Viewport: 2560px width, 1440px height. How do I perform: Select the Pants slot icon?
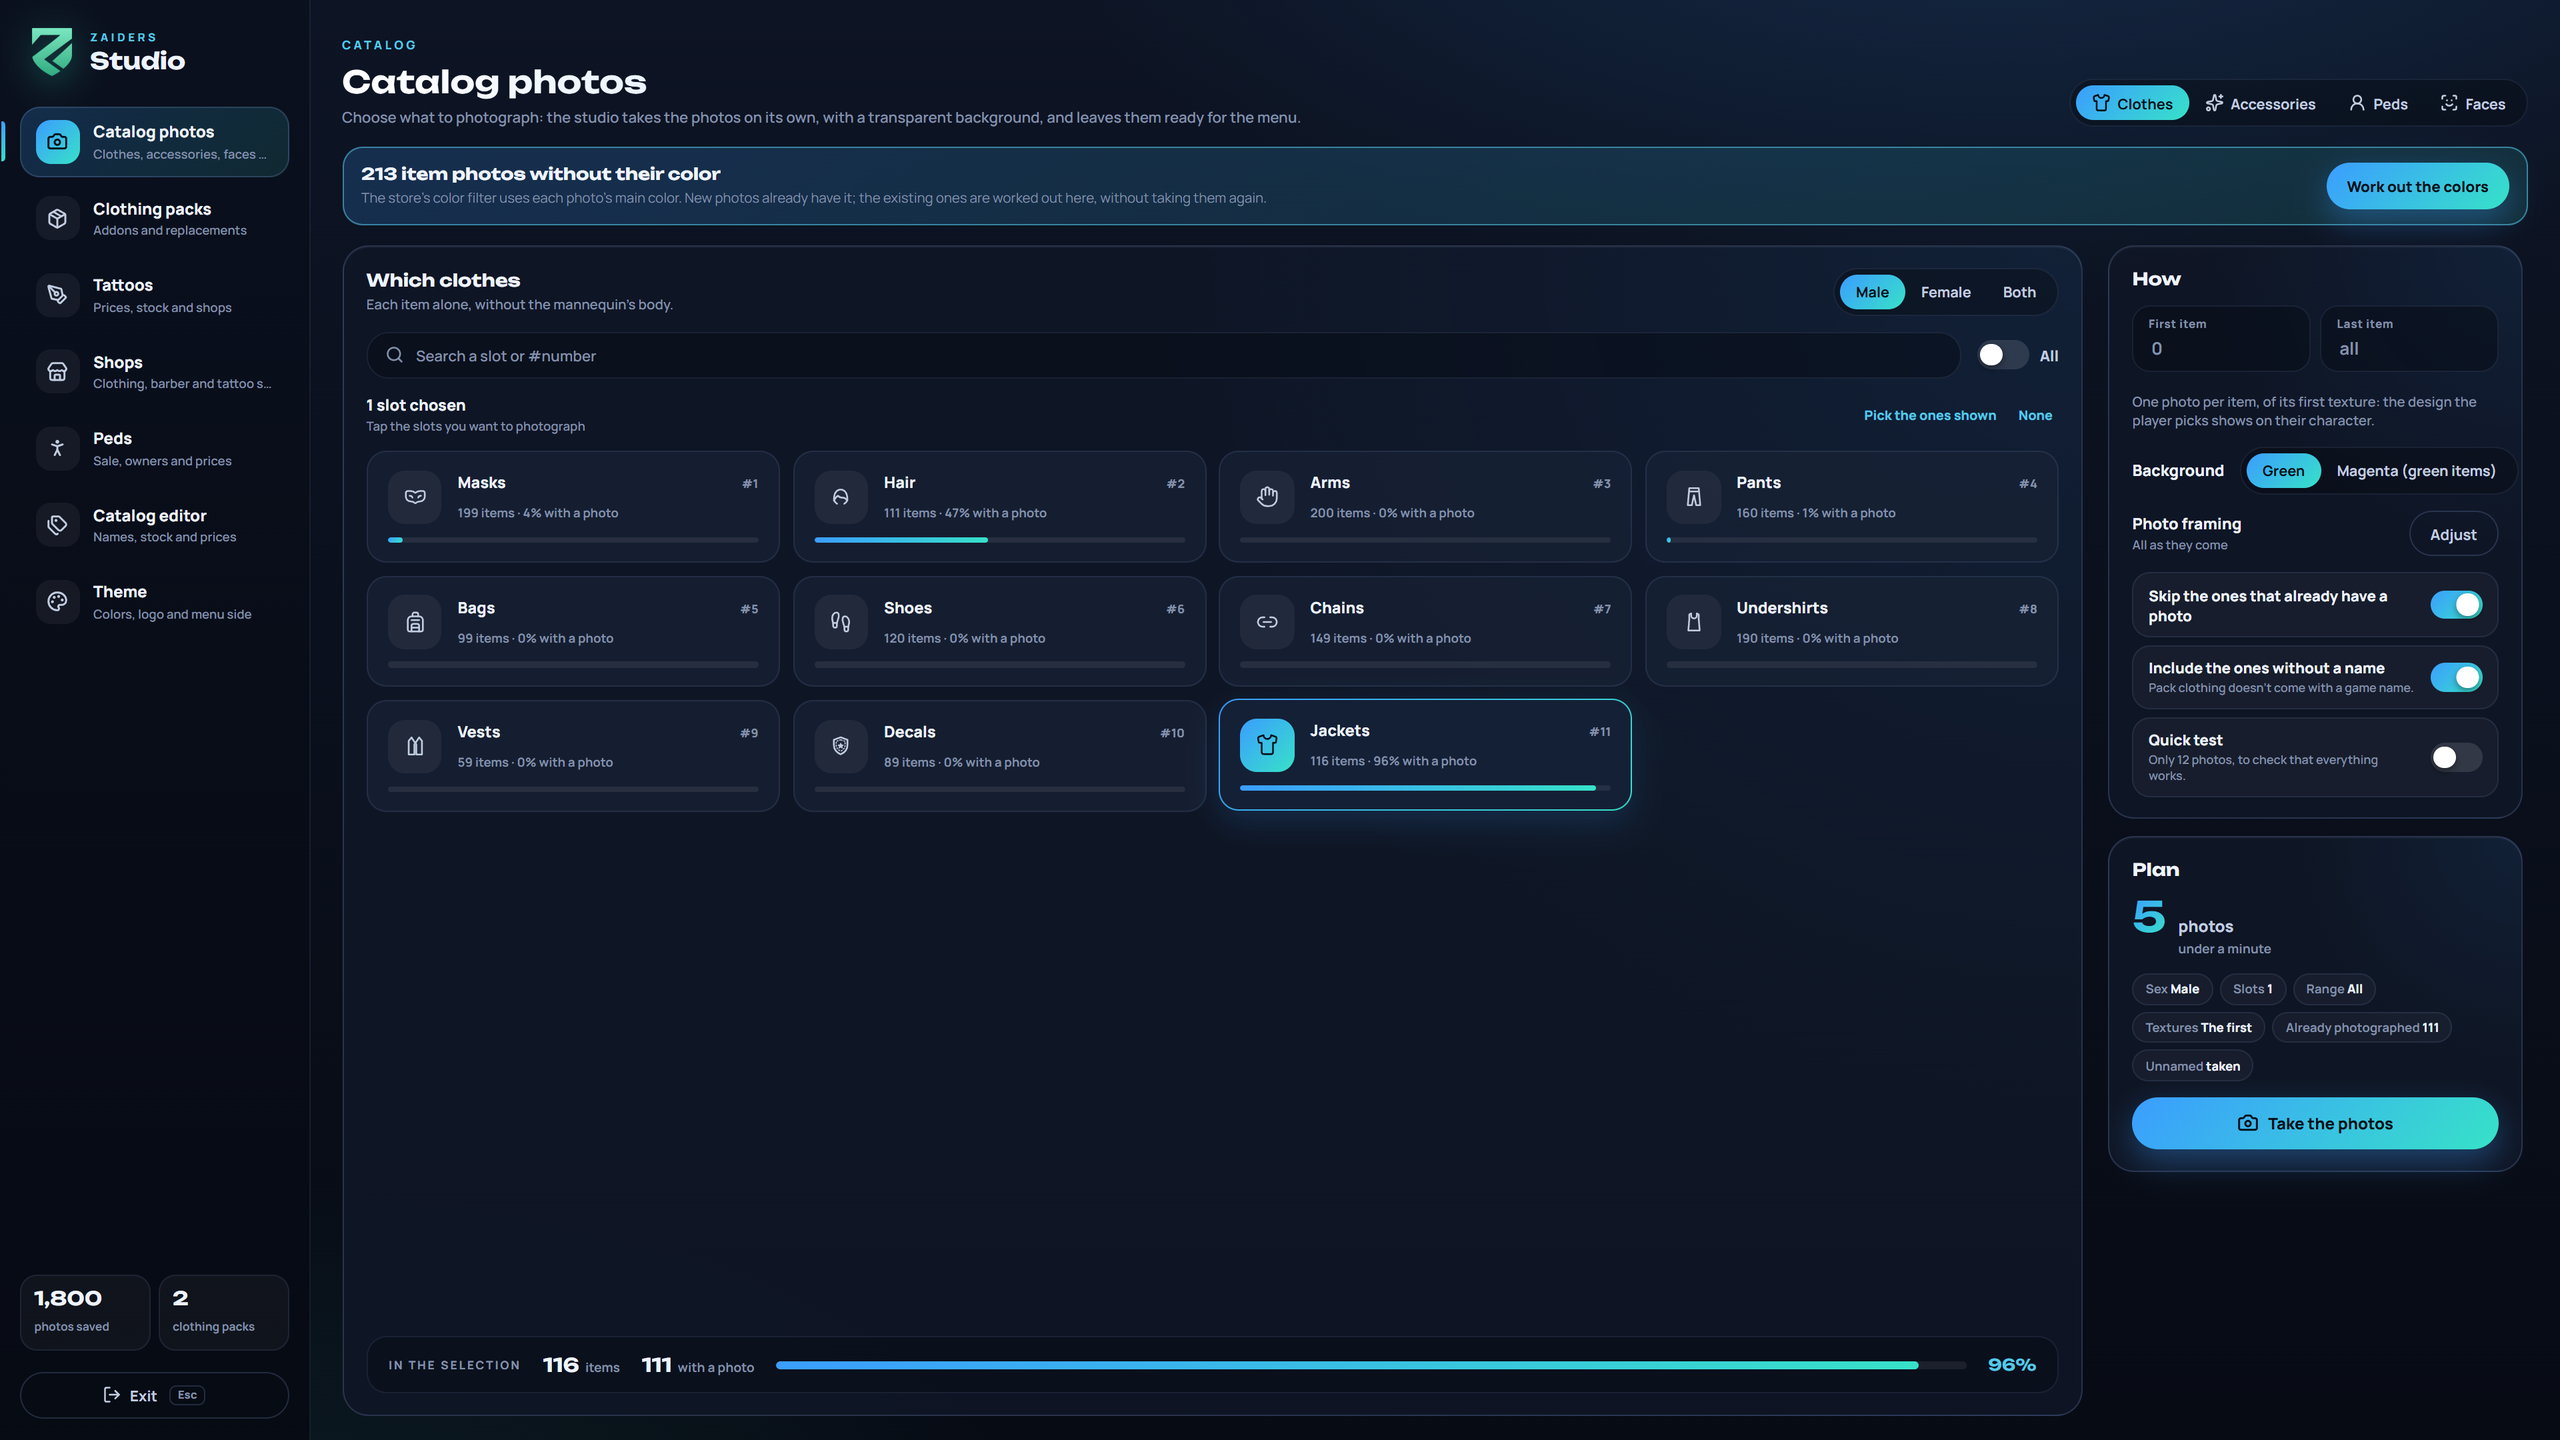click(1693, 497)
